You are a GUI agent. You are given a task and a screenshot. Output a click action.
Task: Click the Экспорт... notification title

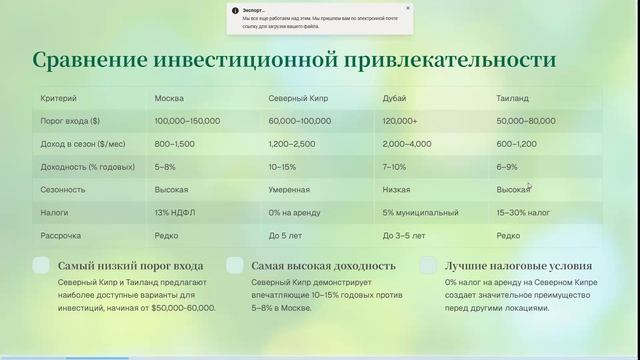253,11
